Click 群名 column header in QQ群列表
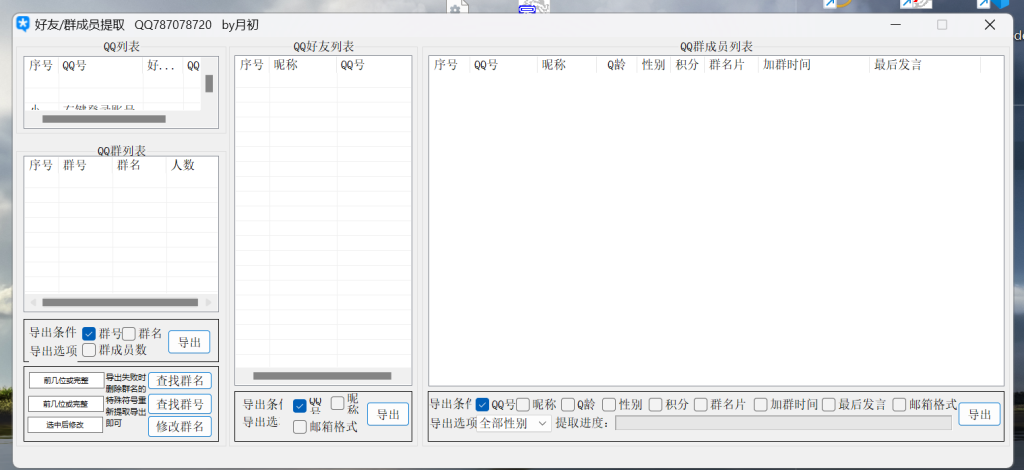The width and height of the screenshot is (1024, 470). pos(139,165)
